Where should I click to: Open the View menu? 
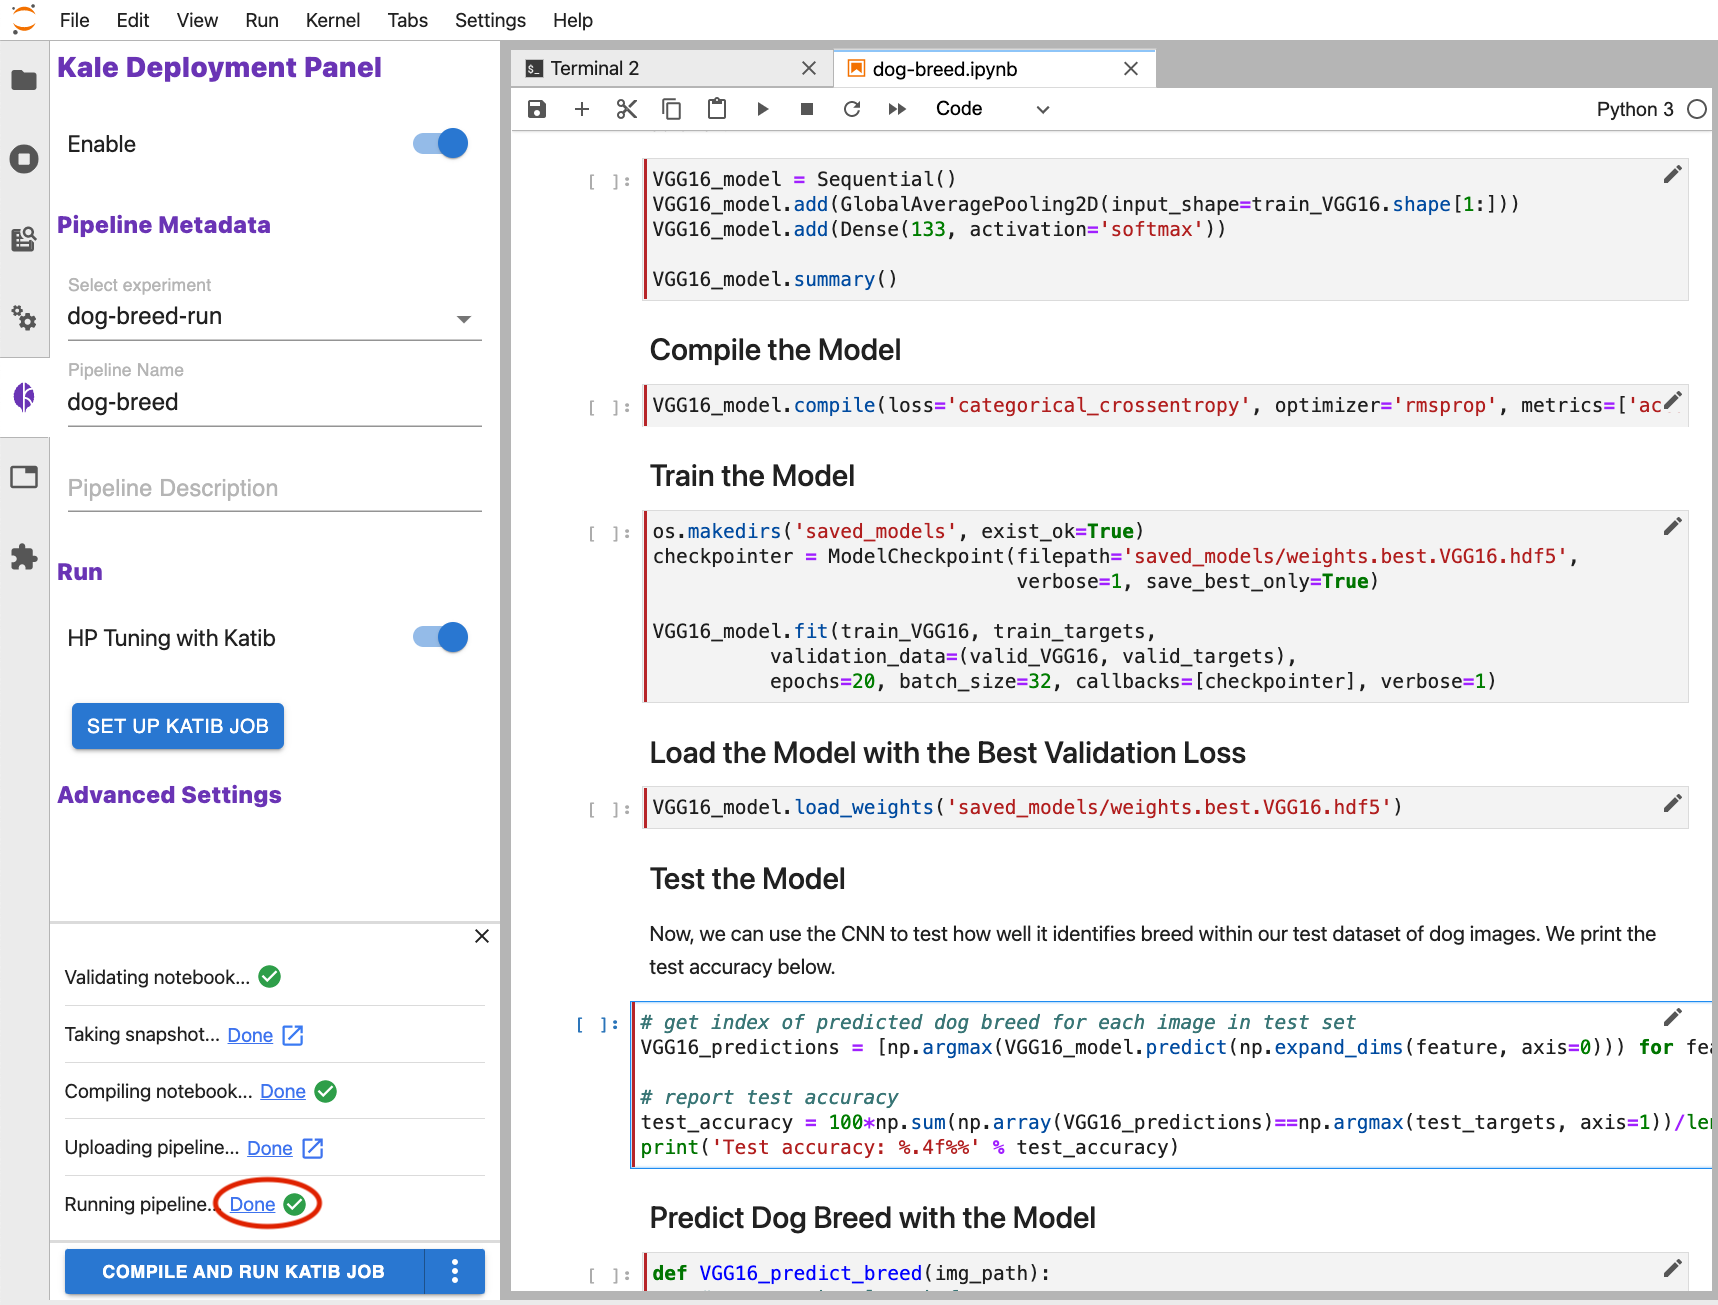(x=197, y=20)
